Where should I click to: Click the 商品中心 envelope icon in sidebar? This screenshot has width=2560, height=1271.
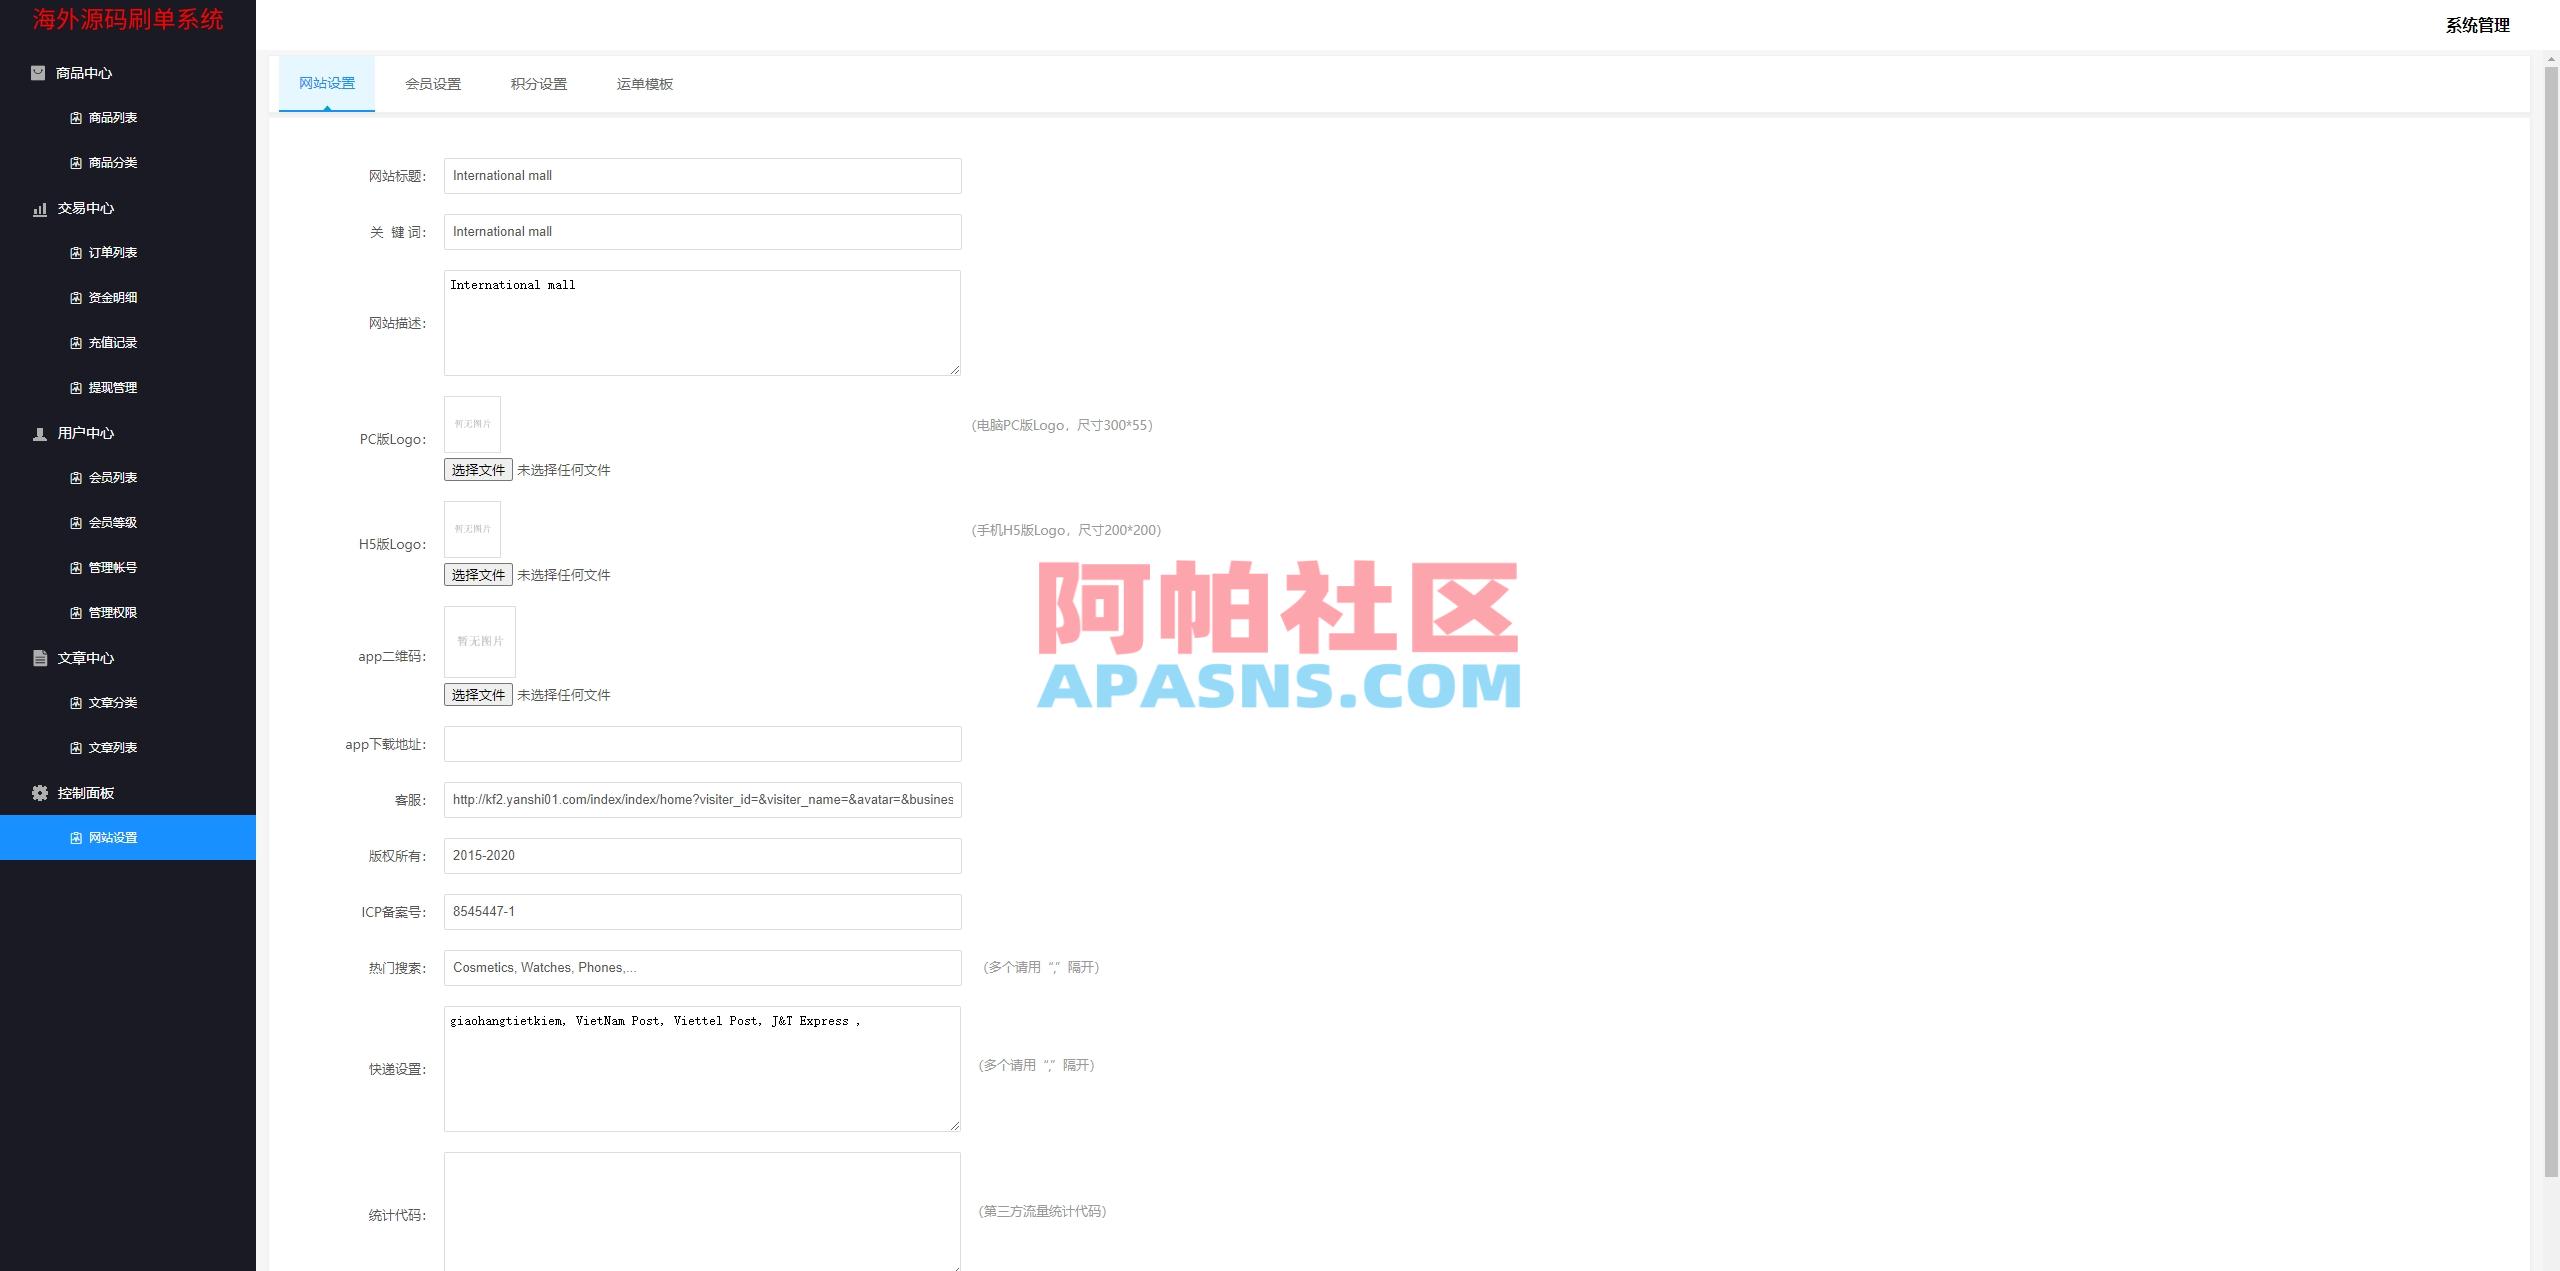pos(38,72)
